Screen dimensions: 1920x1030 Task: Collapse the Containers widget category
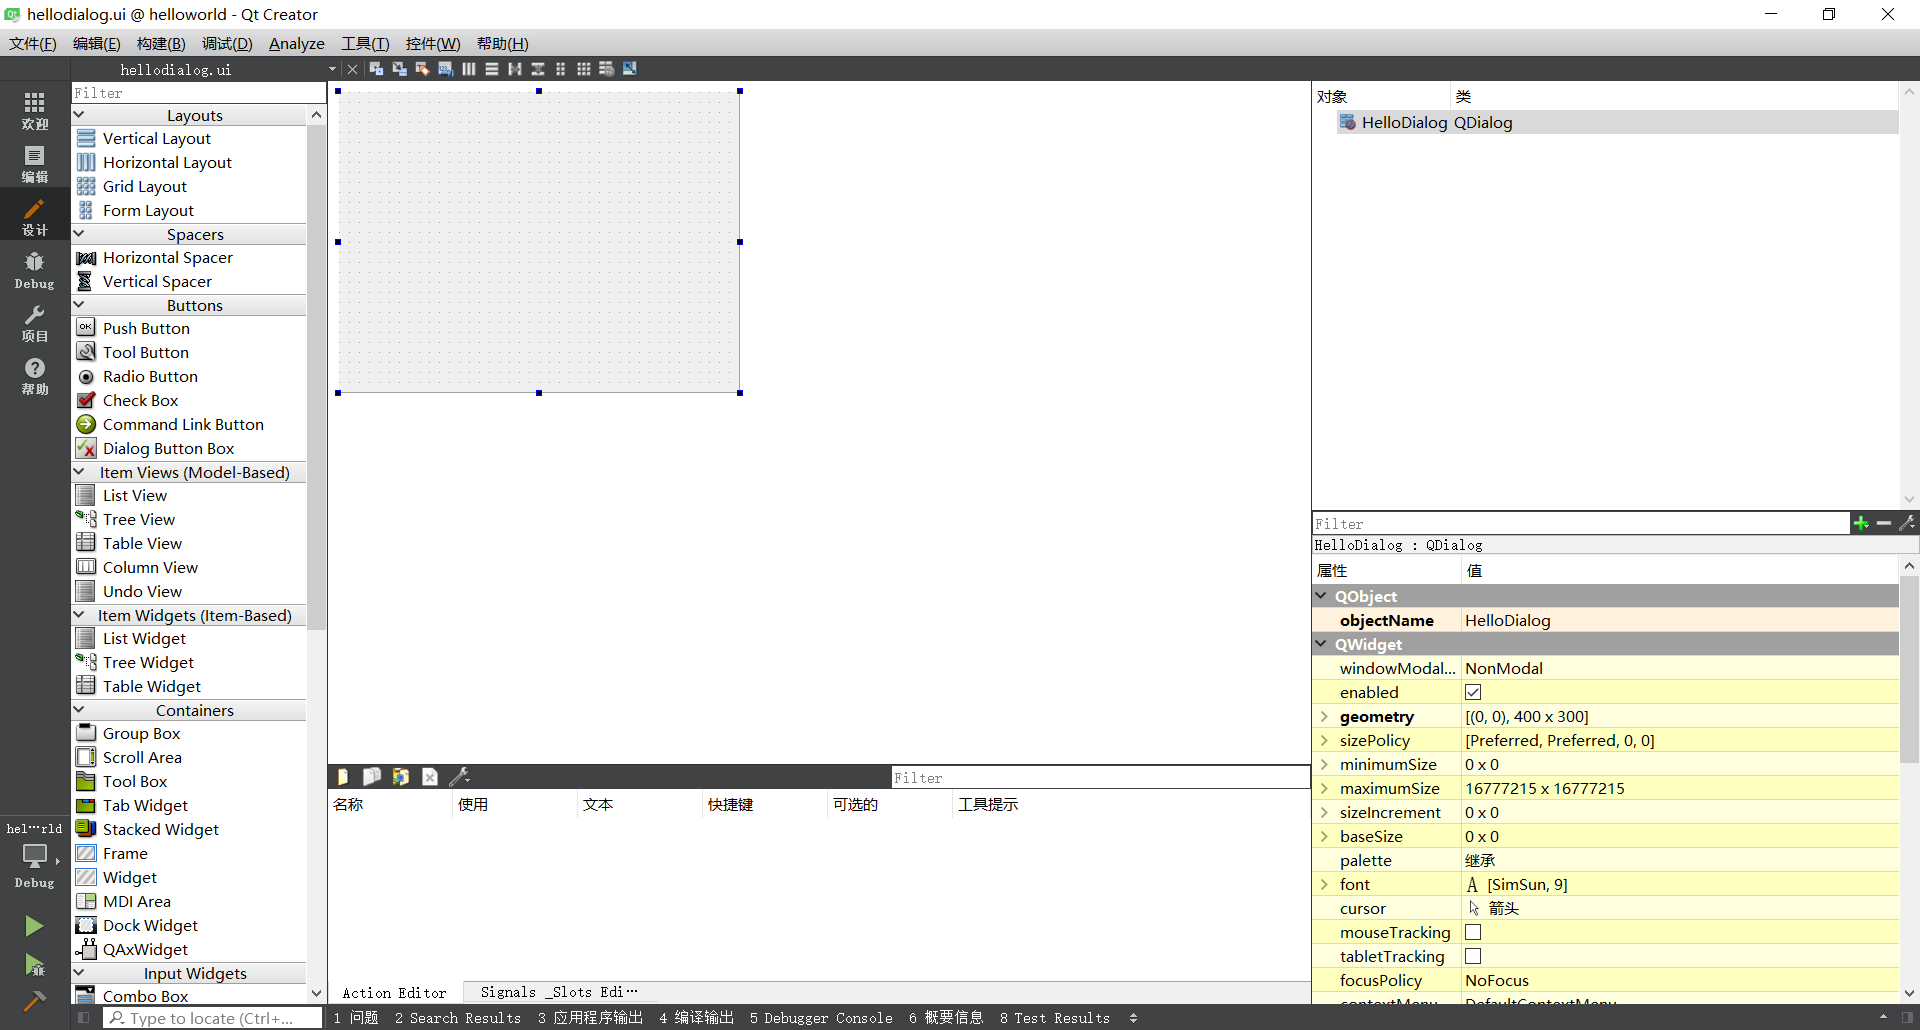[79, 710]
